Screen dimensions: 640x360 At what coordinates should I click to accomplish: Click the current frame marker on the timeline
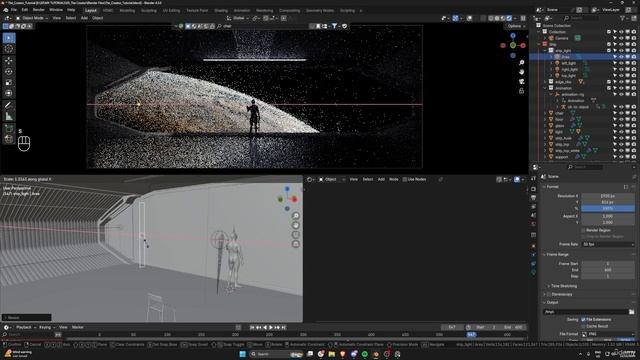tap(471, 335)
